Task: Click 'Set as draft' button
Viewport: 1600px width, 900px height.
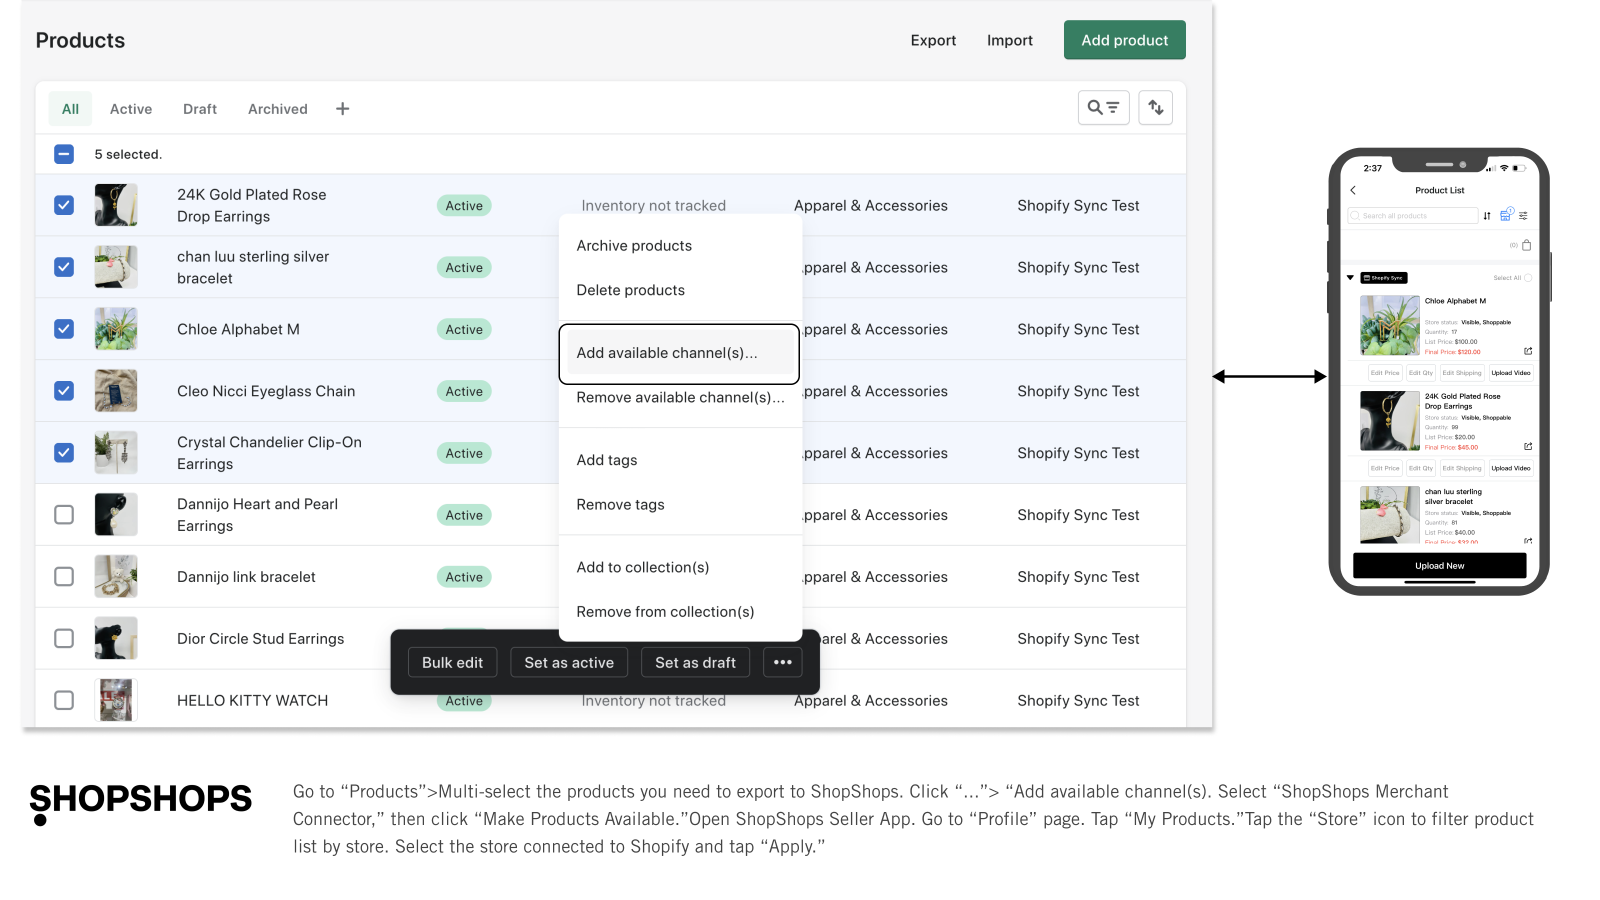Action: [x=695, y=662]
